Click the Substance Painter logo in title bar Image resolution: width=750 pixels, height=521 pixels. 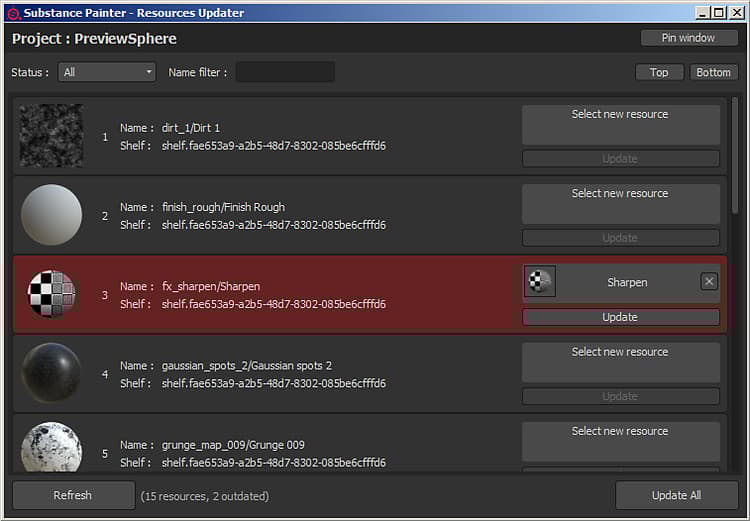coord(13,13)
